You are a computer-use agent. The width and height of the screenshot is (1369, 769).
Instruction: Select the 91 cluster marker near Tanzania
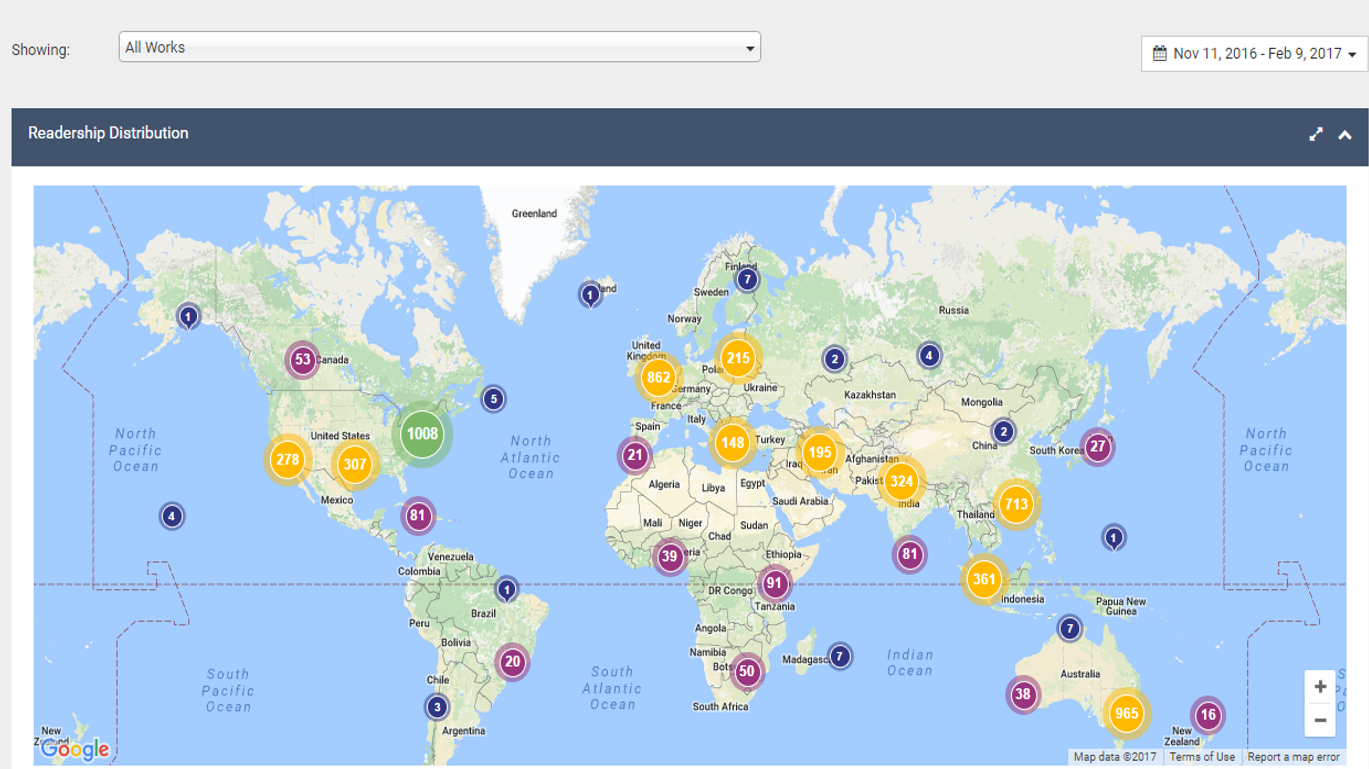pos(774,583)
